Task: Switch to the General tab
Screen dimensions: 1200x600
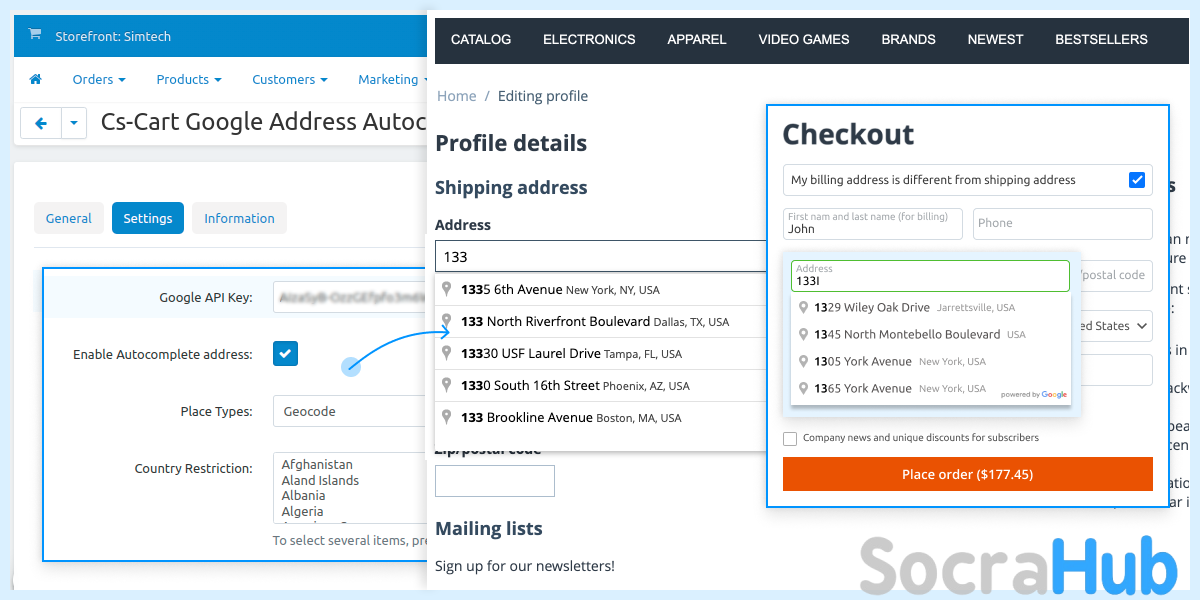Action: pos(69,218)
